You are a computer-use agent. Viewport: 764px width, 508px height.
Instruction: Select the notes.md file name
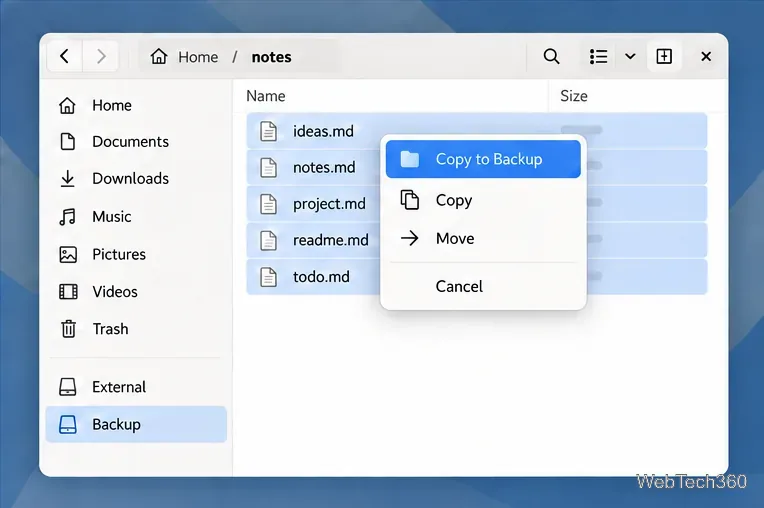click(324, 168)
